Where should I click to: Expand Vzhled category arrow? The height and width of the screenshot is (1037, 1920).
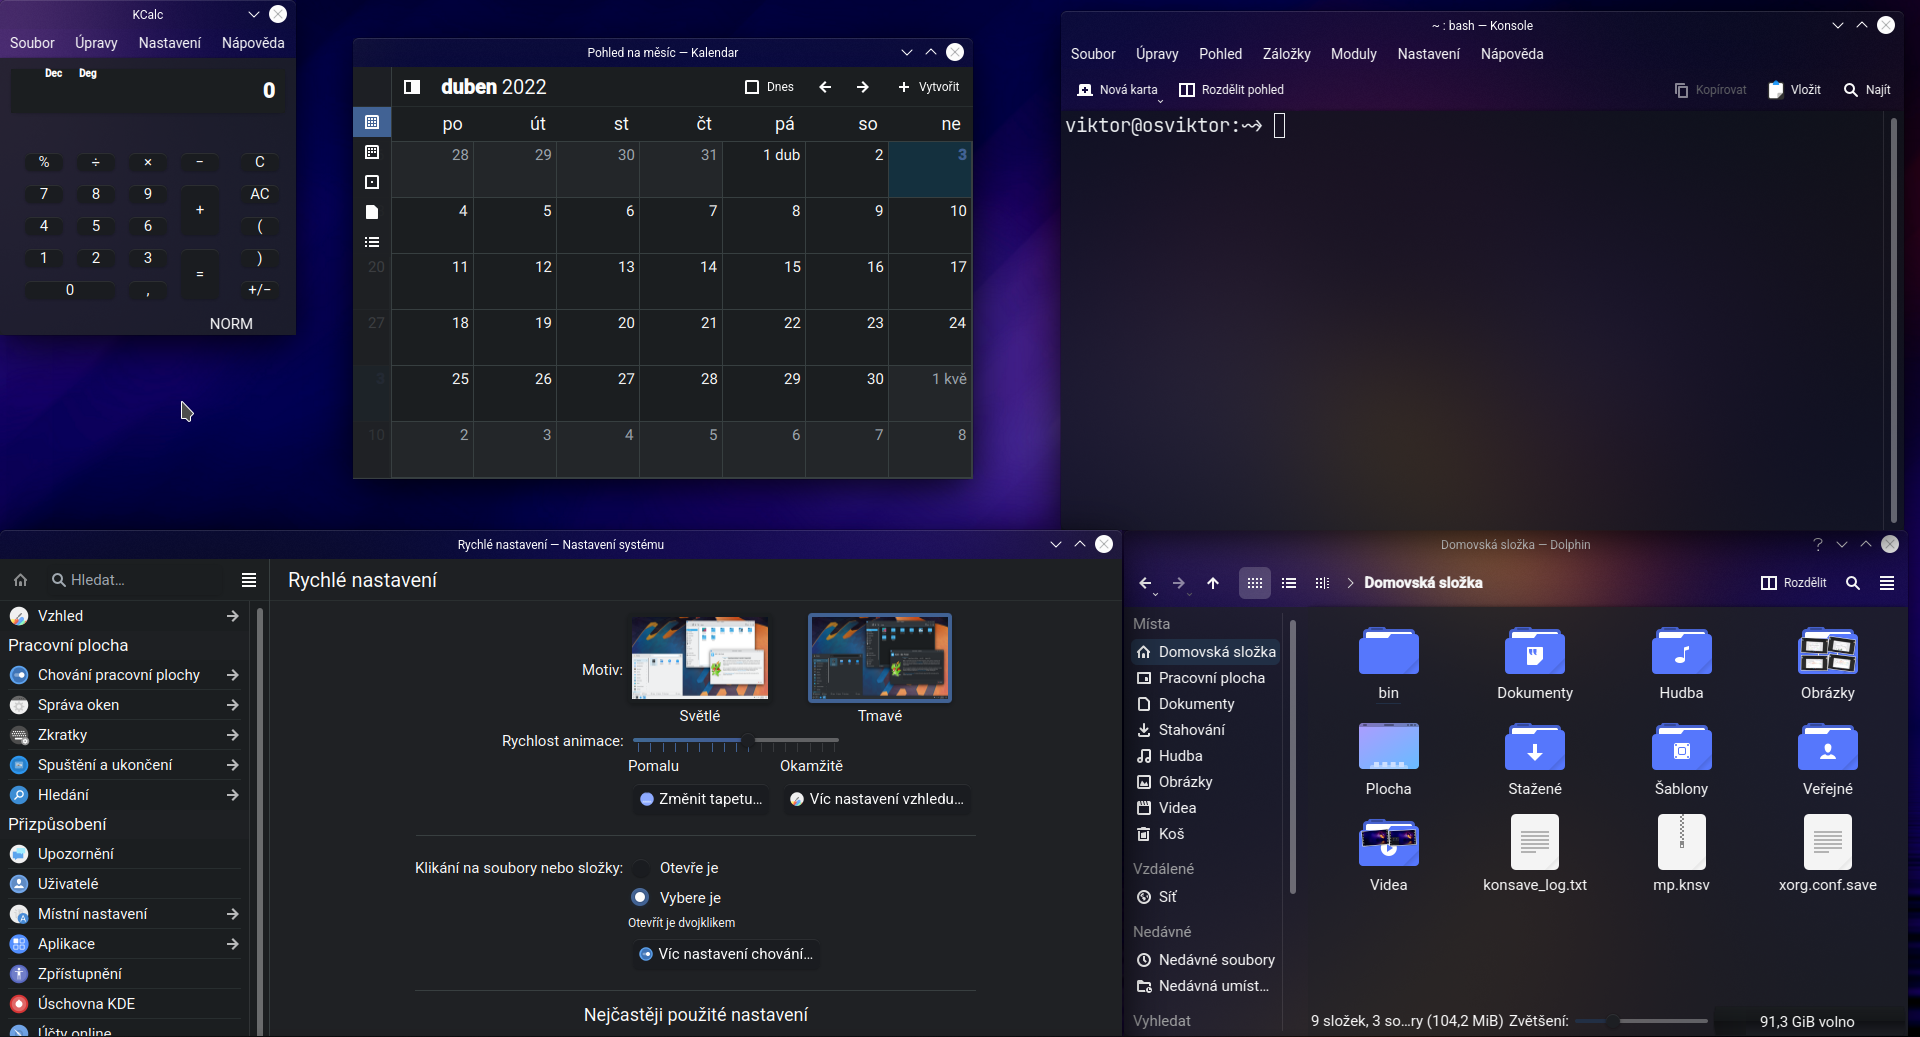[232, 616]
